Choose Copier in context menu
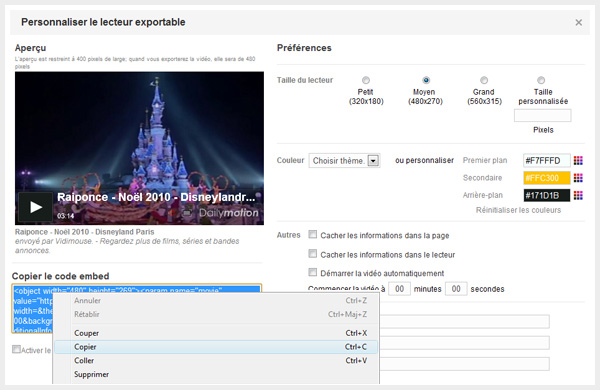The image size is (600, 390). tap(216, 347)
